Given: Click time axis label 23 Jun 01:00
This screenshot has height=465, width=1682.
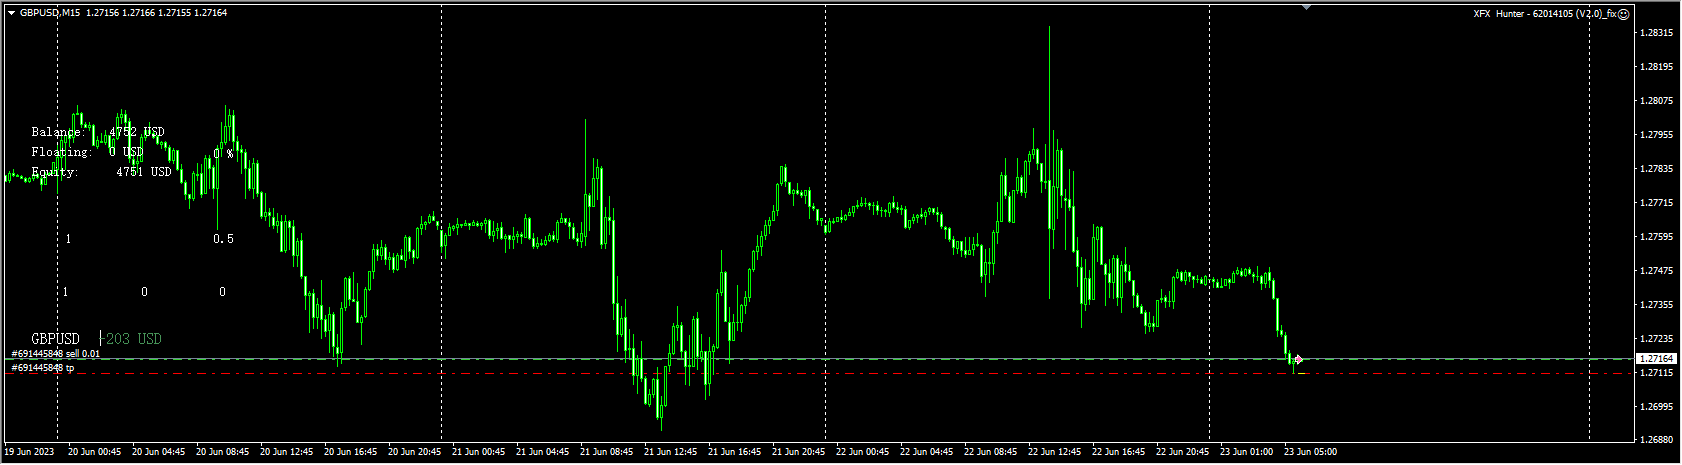Looking at the screenshot, I should tap(1247, 452).
